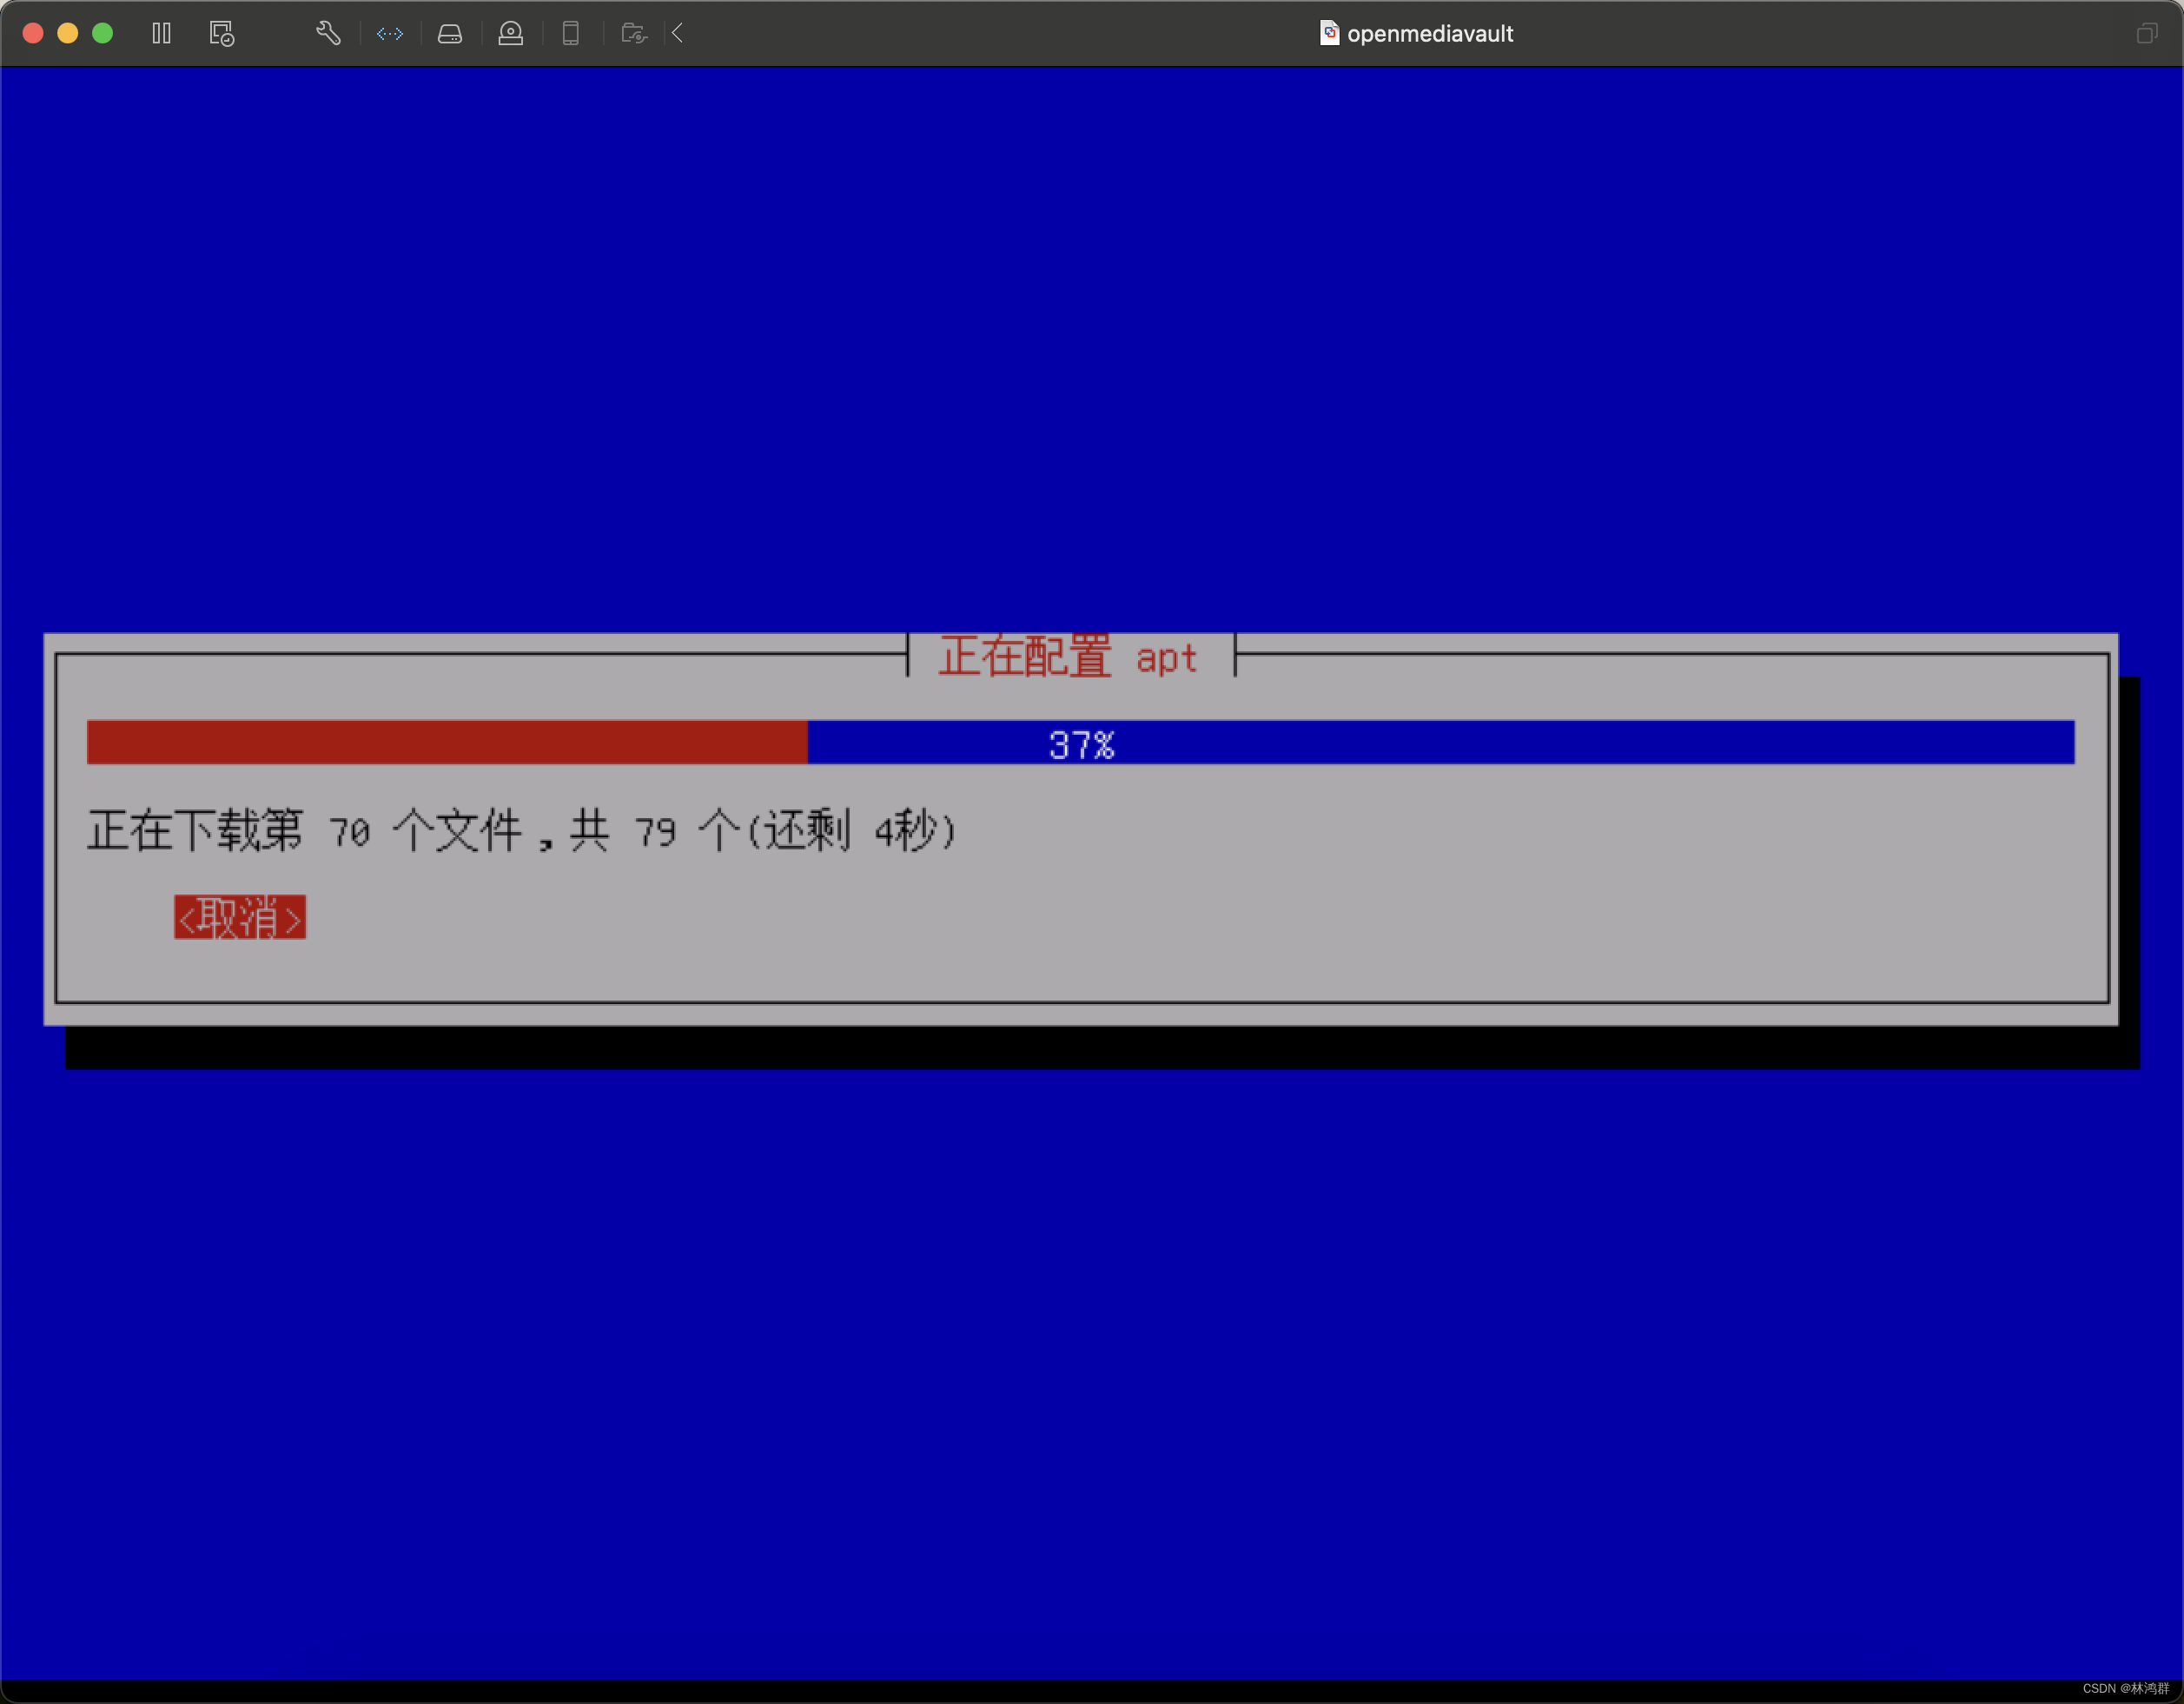The height and width of the screenshot is (1704, 2184).
Task: Click the openmediavault document icon in title
Action: (x=1329, y=33)
